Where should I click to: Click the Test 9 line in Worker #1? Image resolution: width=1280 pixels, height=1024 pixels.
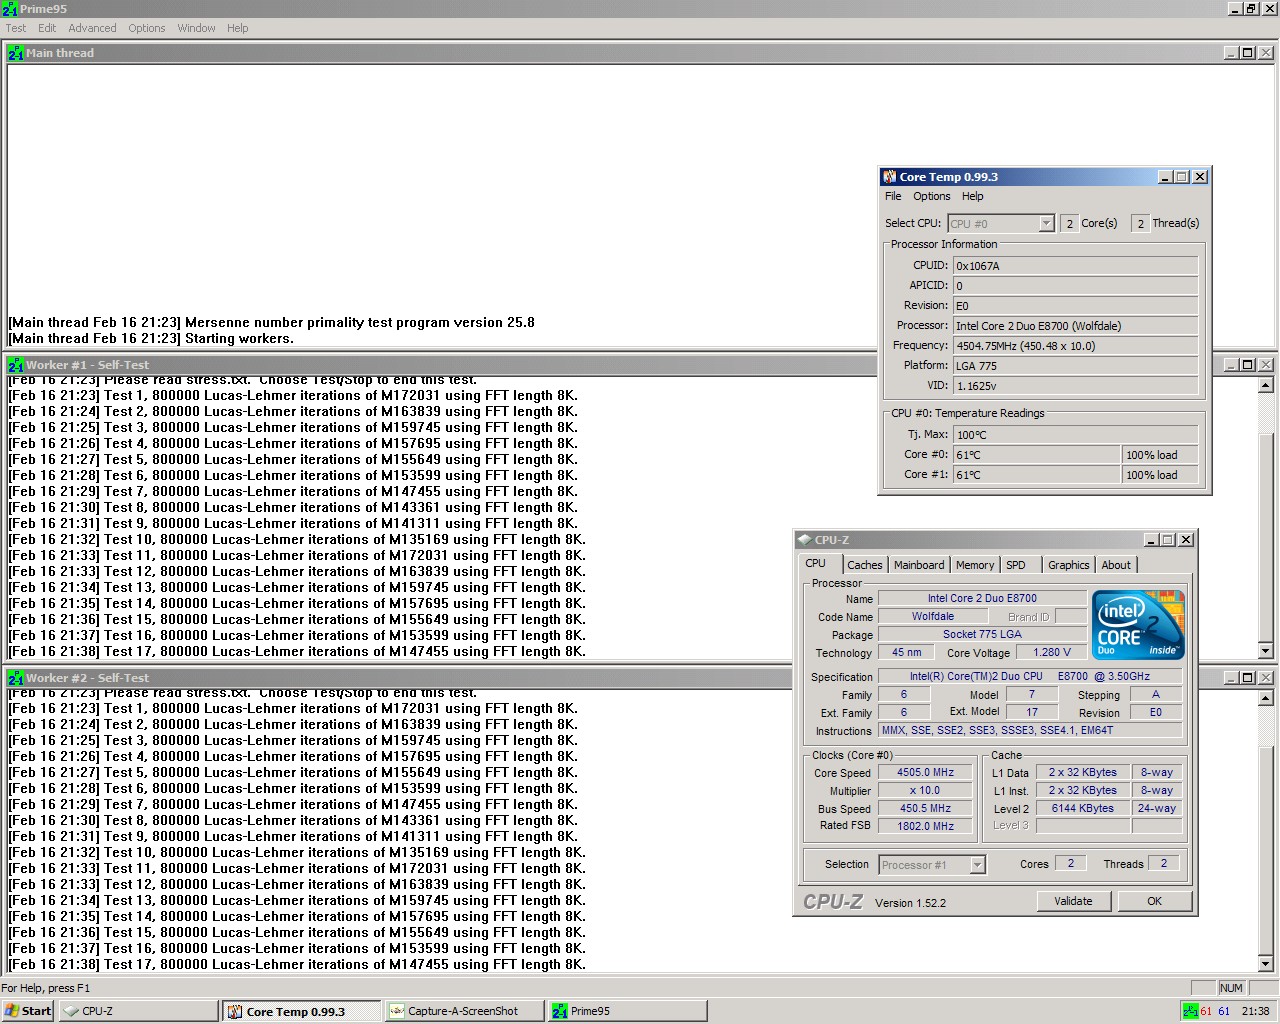[293, 523]
